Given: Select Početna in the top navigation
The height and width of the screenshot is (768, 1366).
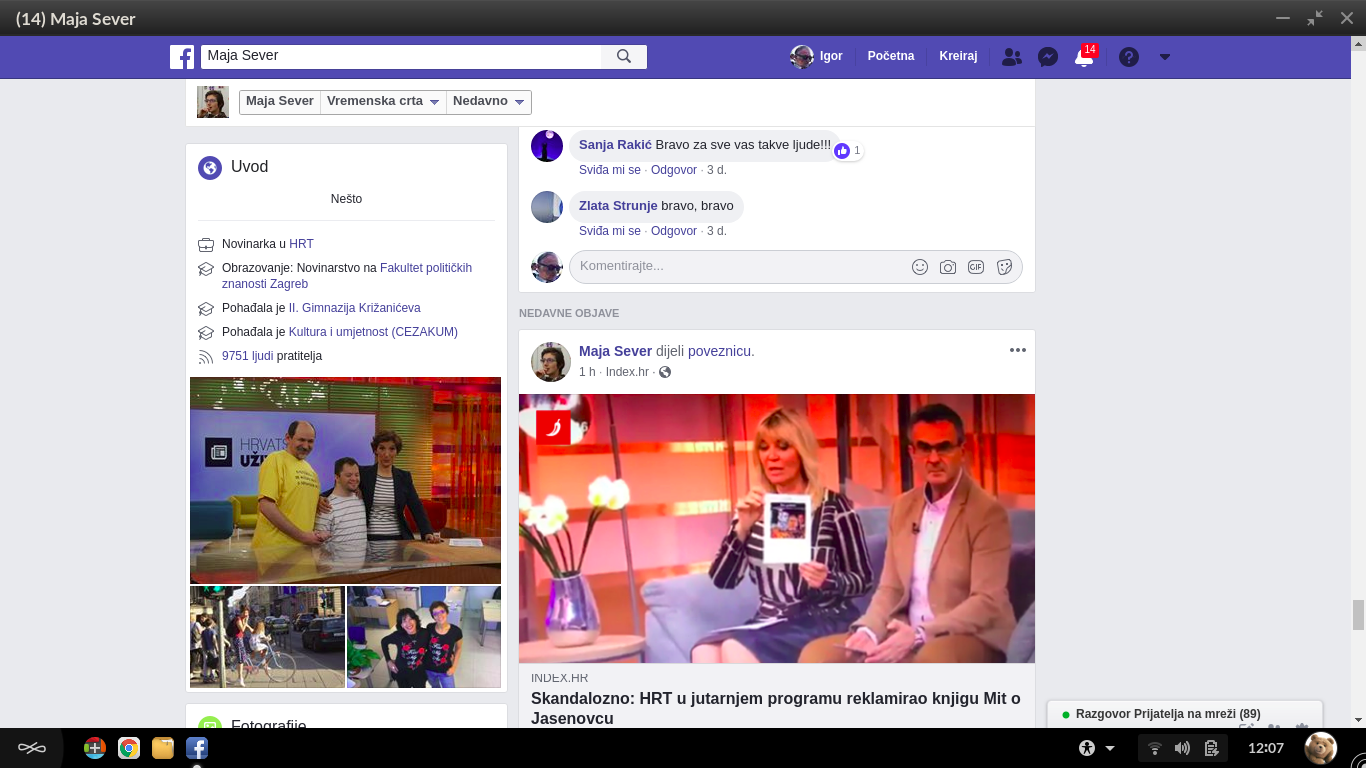Looking at the screenshot, I should 890,56.
